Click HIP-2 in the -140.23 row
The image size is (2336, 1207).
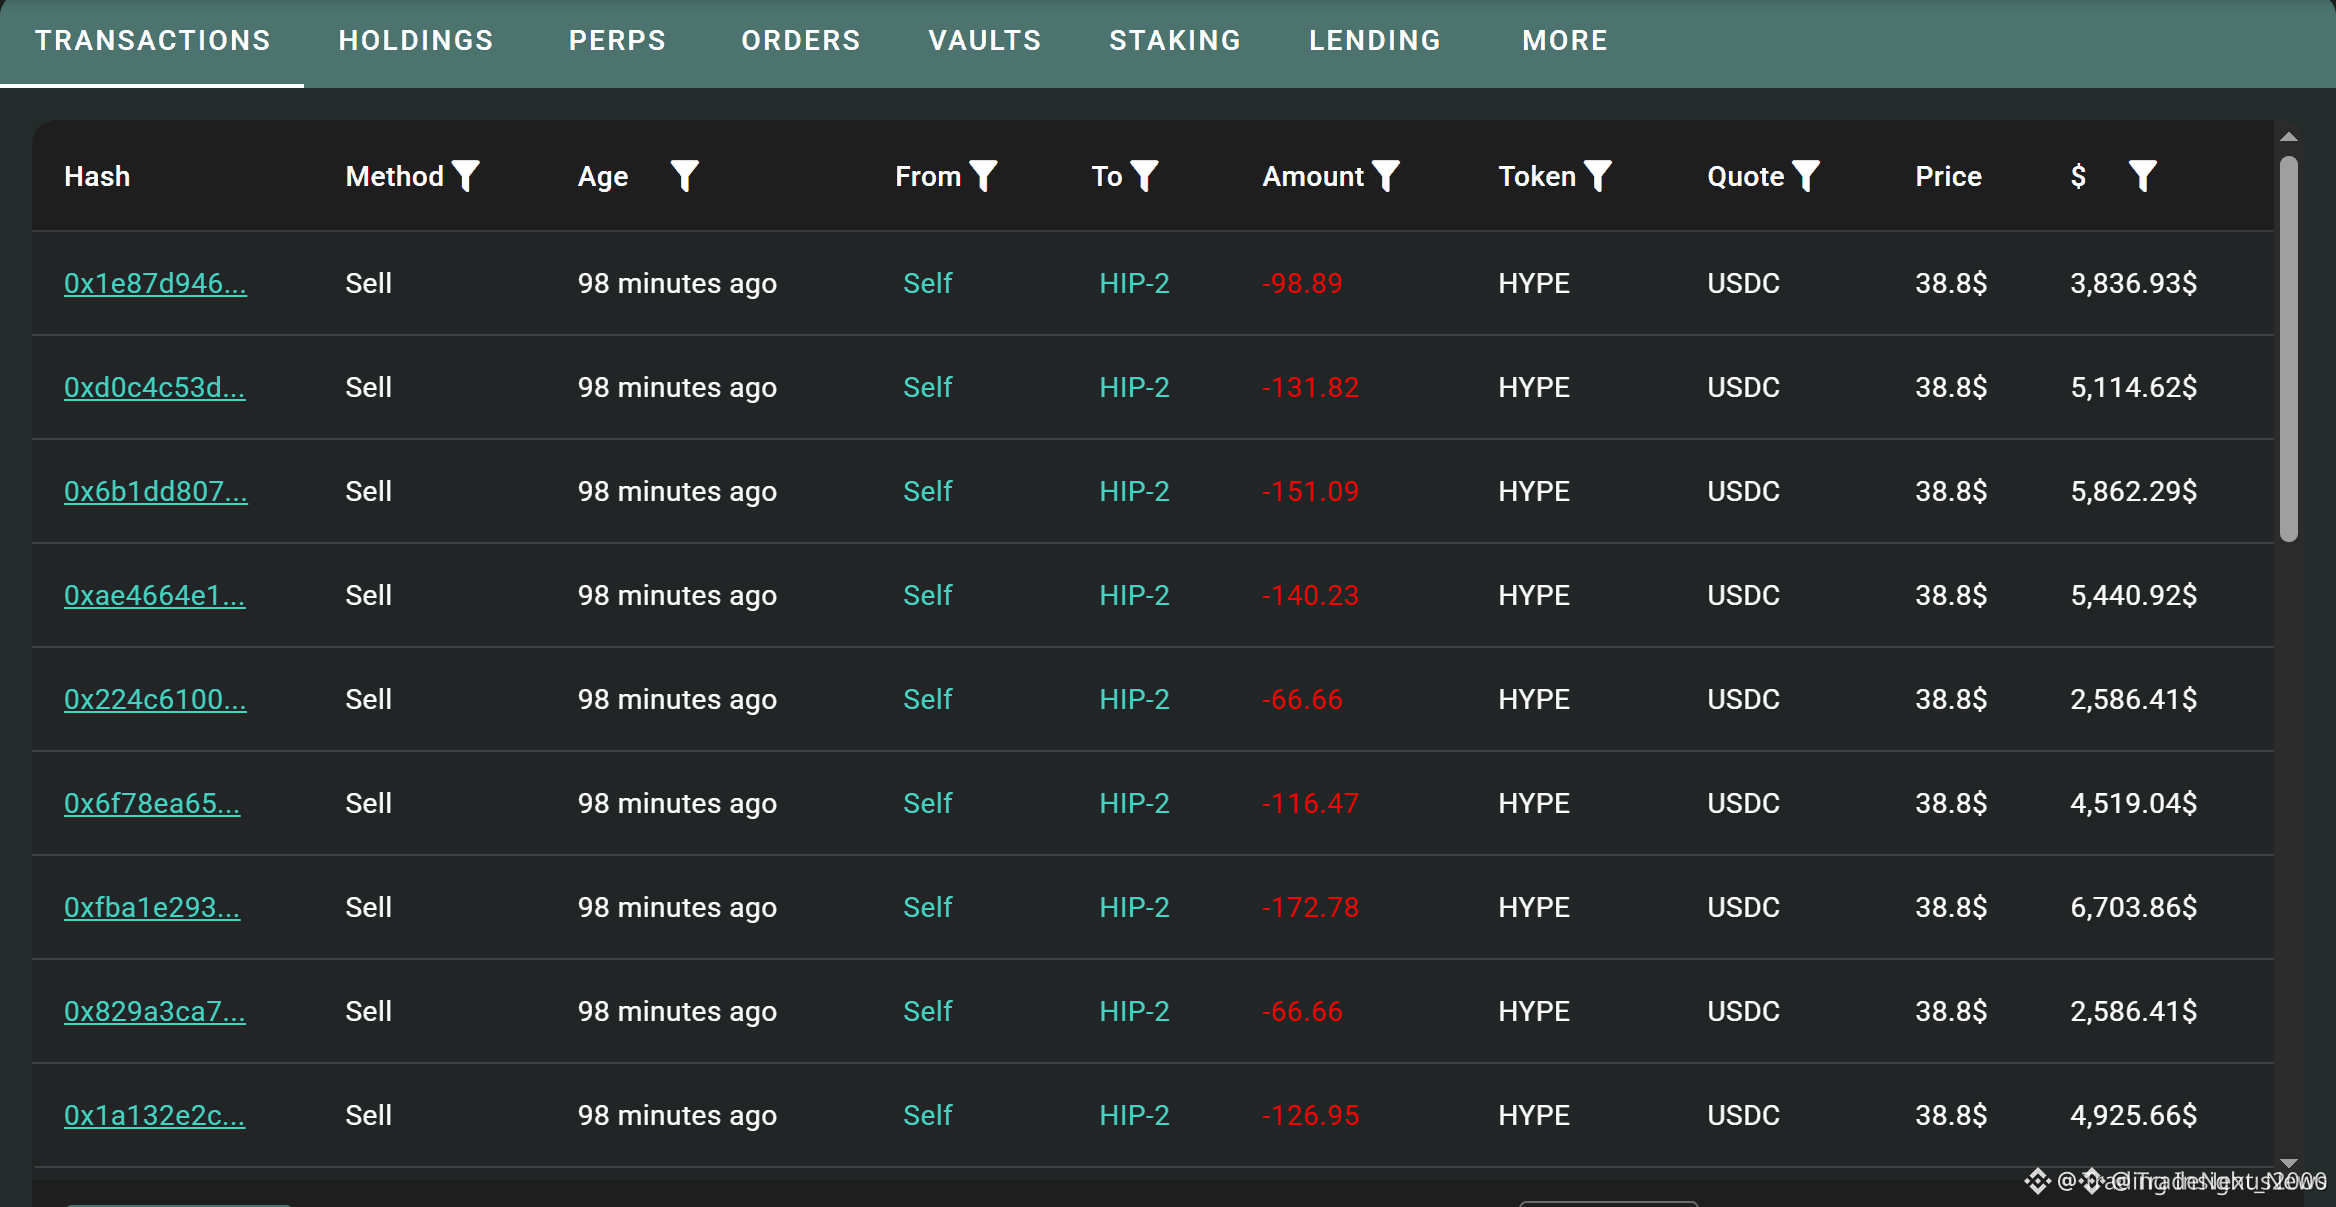click(x=1134, y=595)
